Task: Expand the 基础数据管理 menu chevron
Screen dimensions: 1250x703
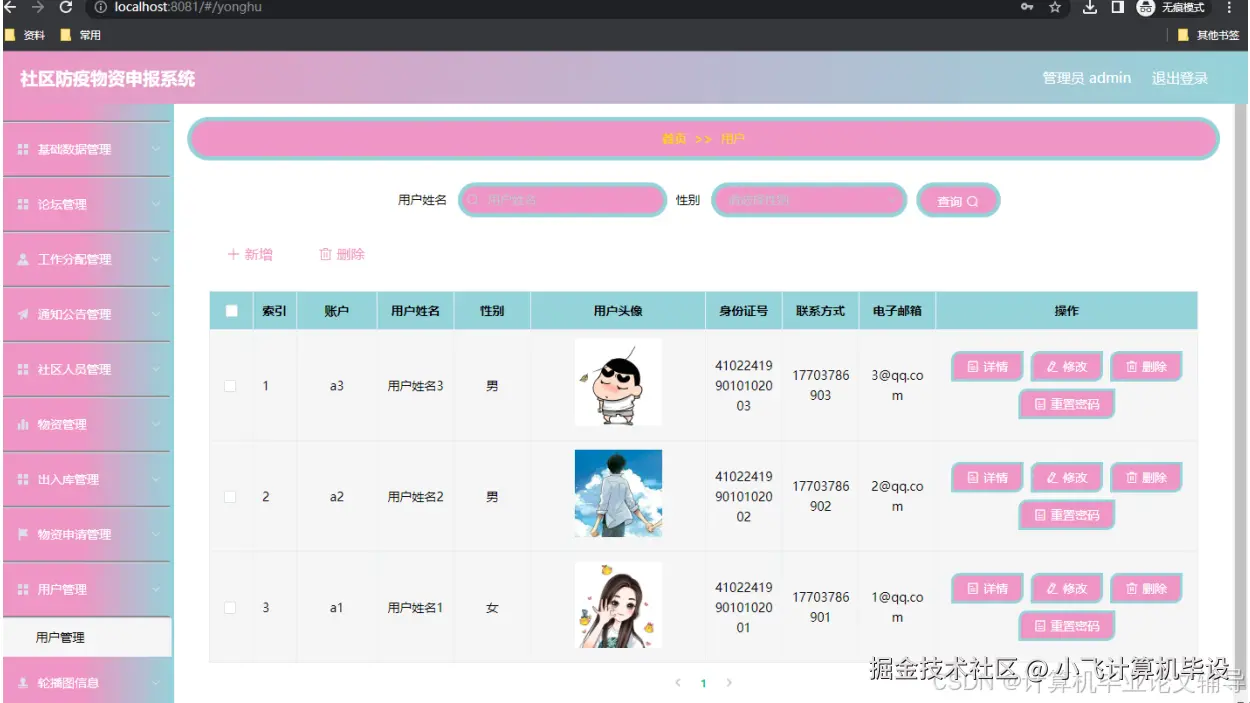Action: pyautogui.click(x=156, y=149)
